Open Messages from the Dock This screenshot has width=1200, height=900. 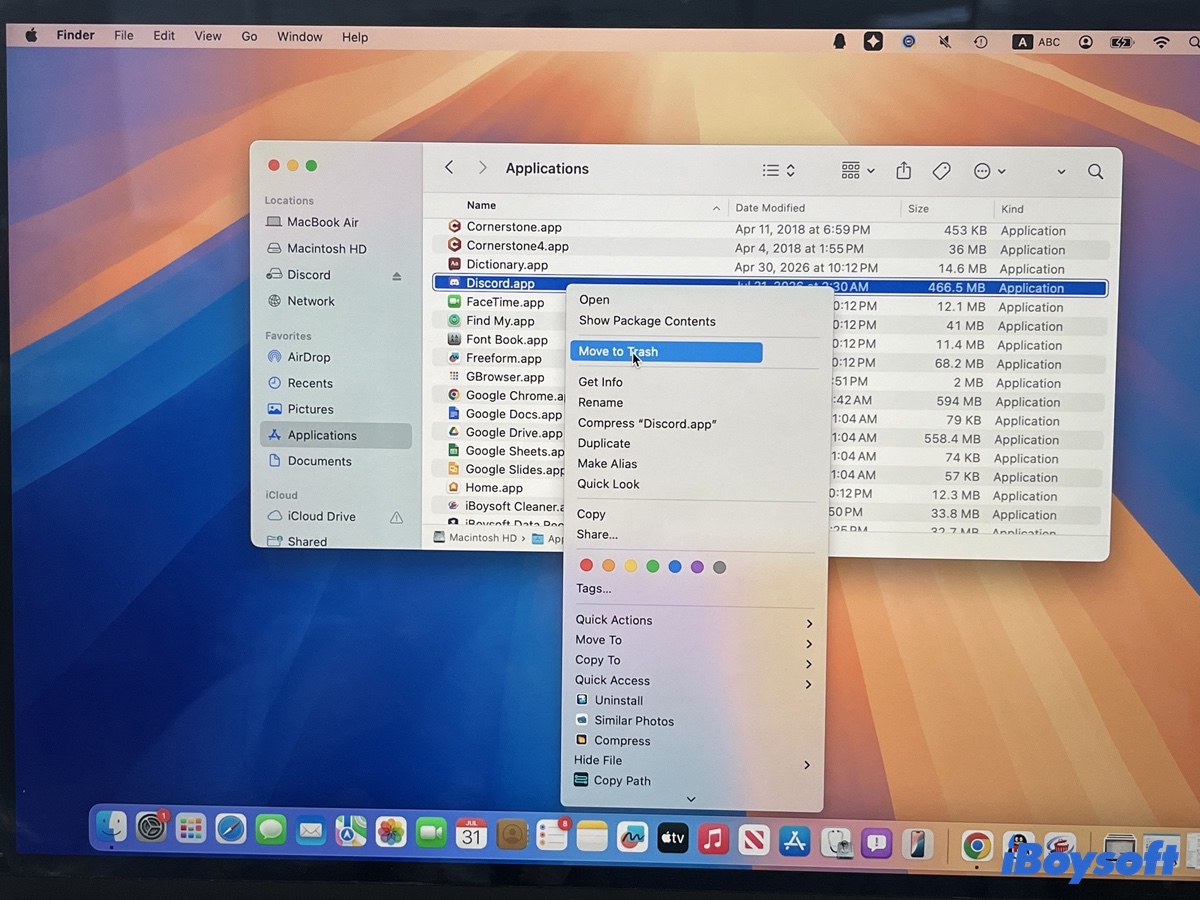click(271, 830)
